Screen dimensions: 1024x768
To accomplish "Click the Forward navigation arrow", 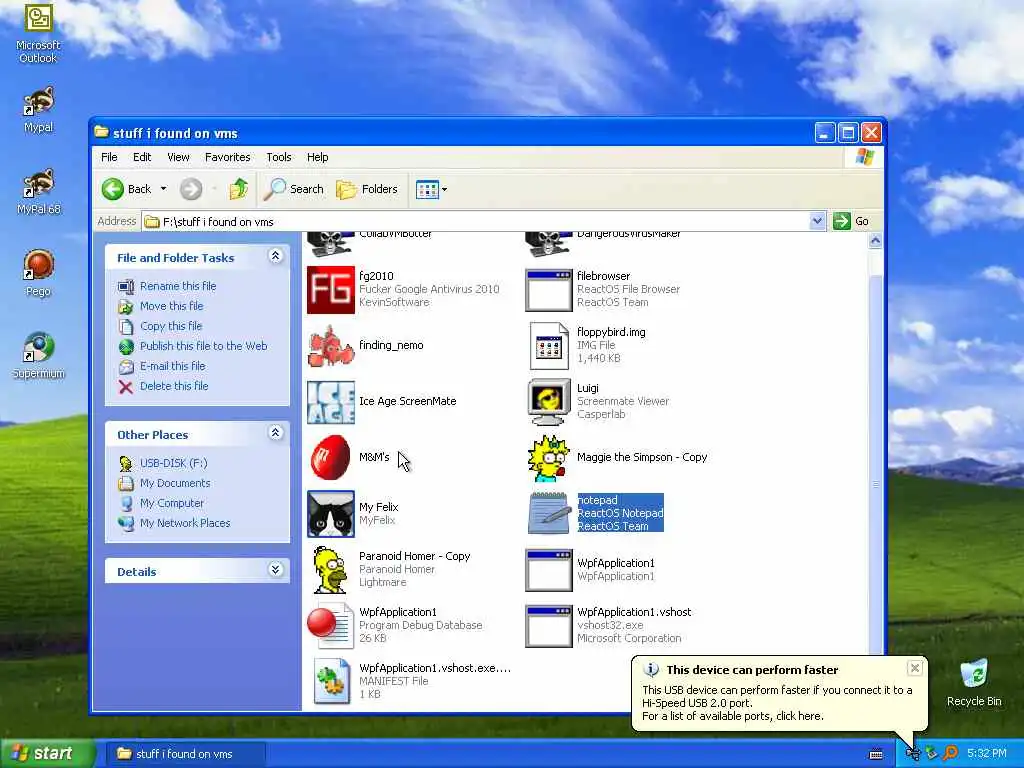I will coord(191,189).
